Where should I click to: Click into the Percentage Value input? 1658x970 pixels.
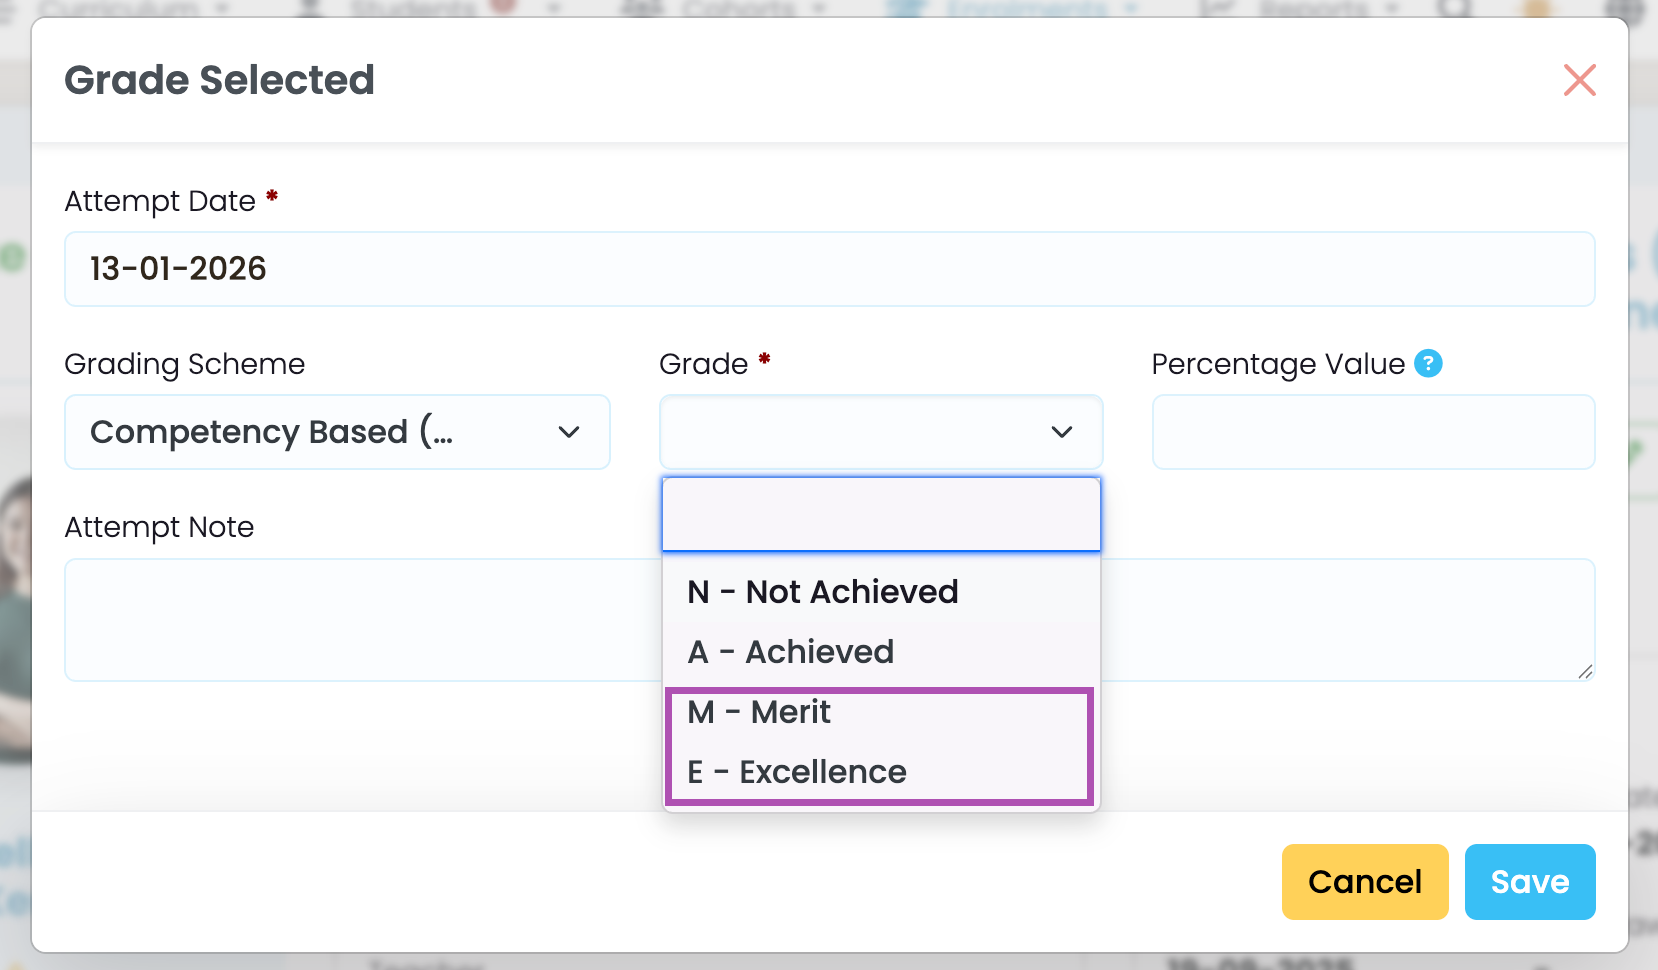point(1372,432)
